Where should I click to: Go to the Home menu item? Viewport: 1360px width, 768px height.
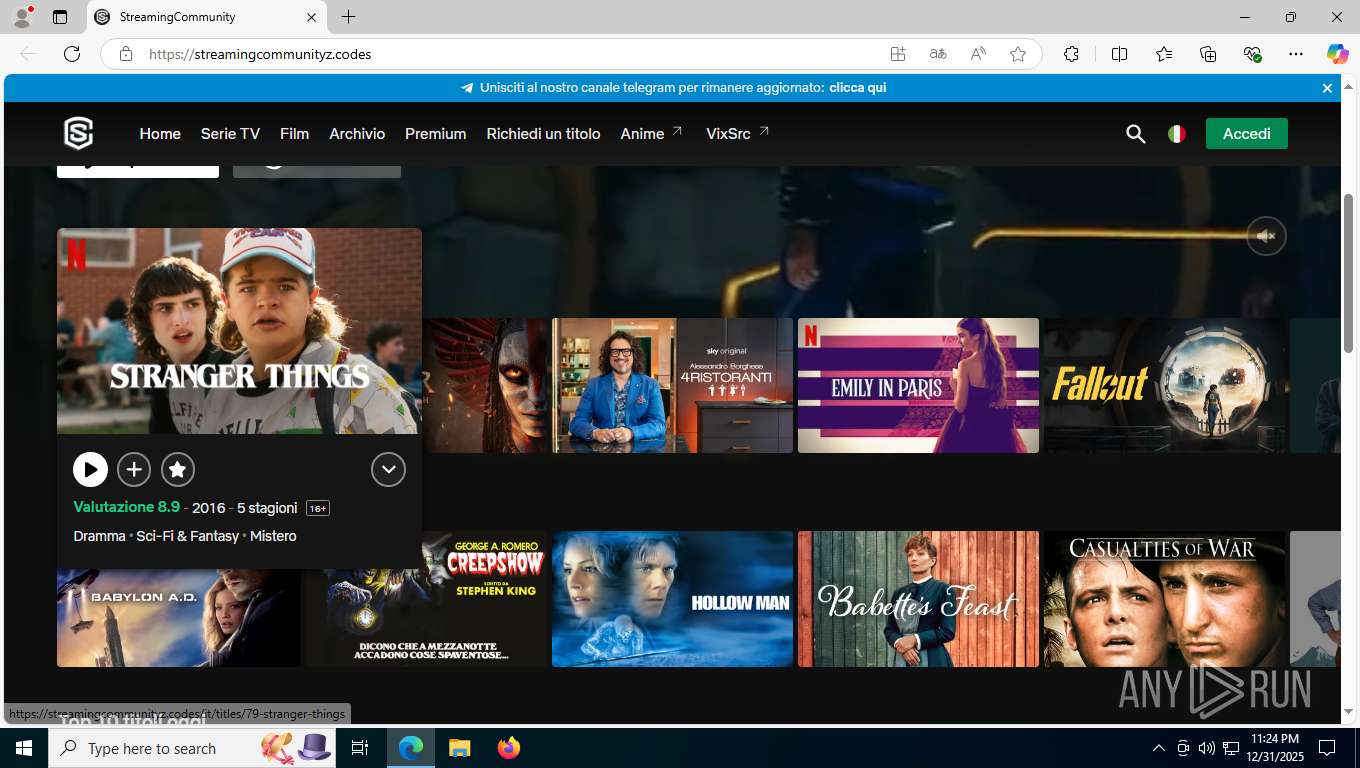coord(160,134)
